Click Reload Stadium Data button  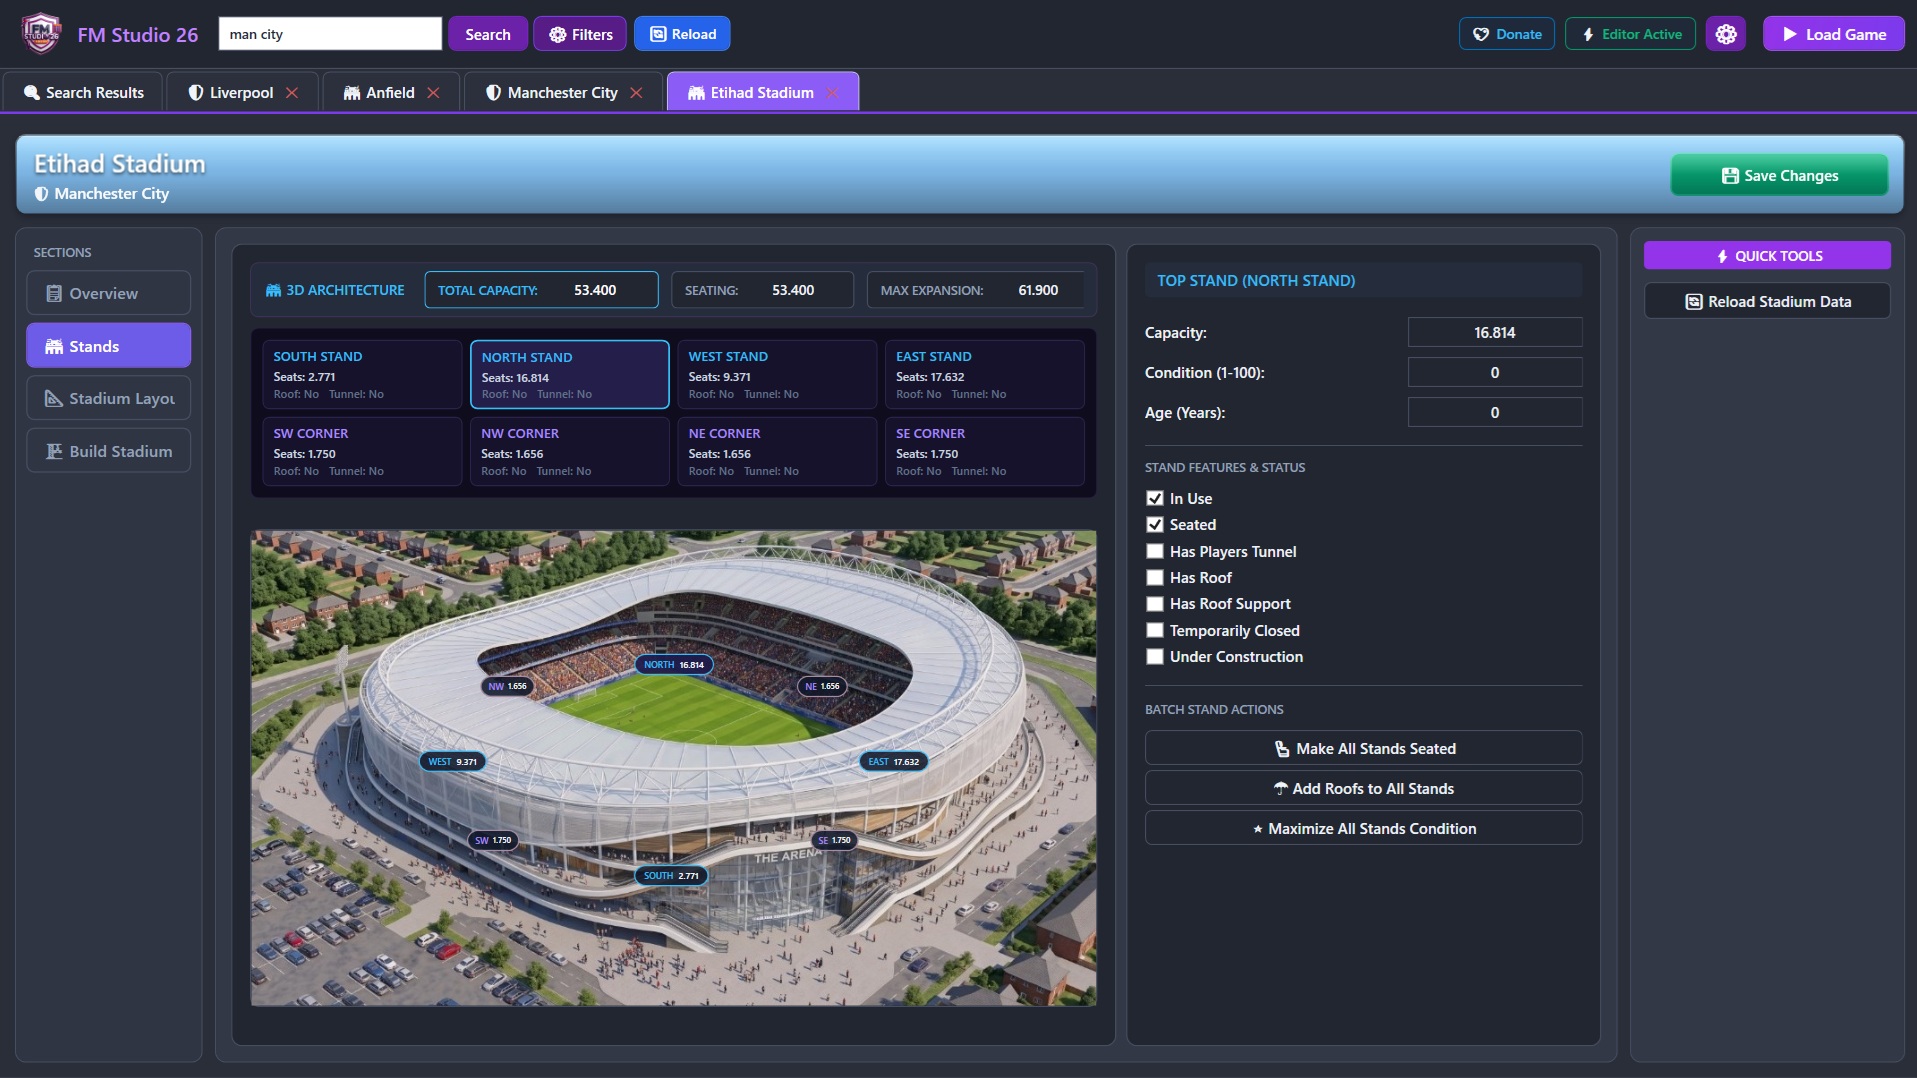[x=1767, y=301]
